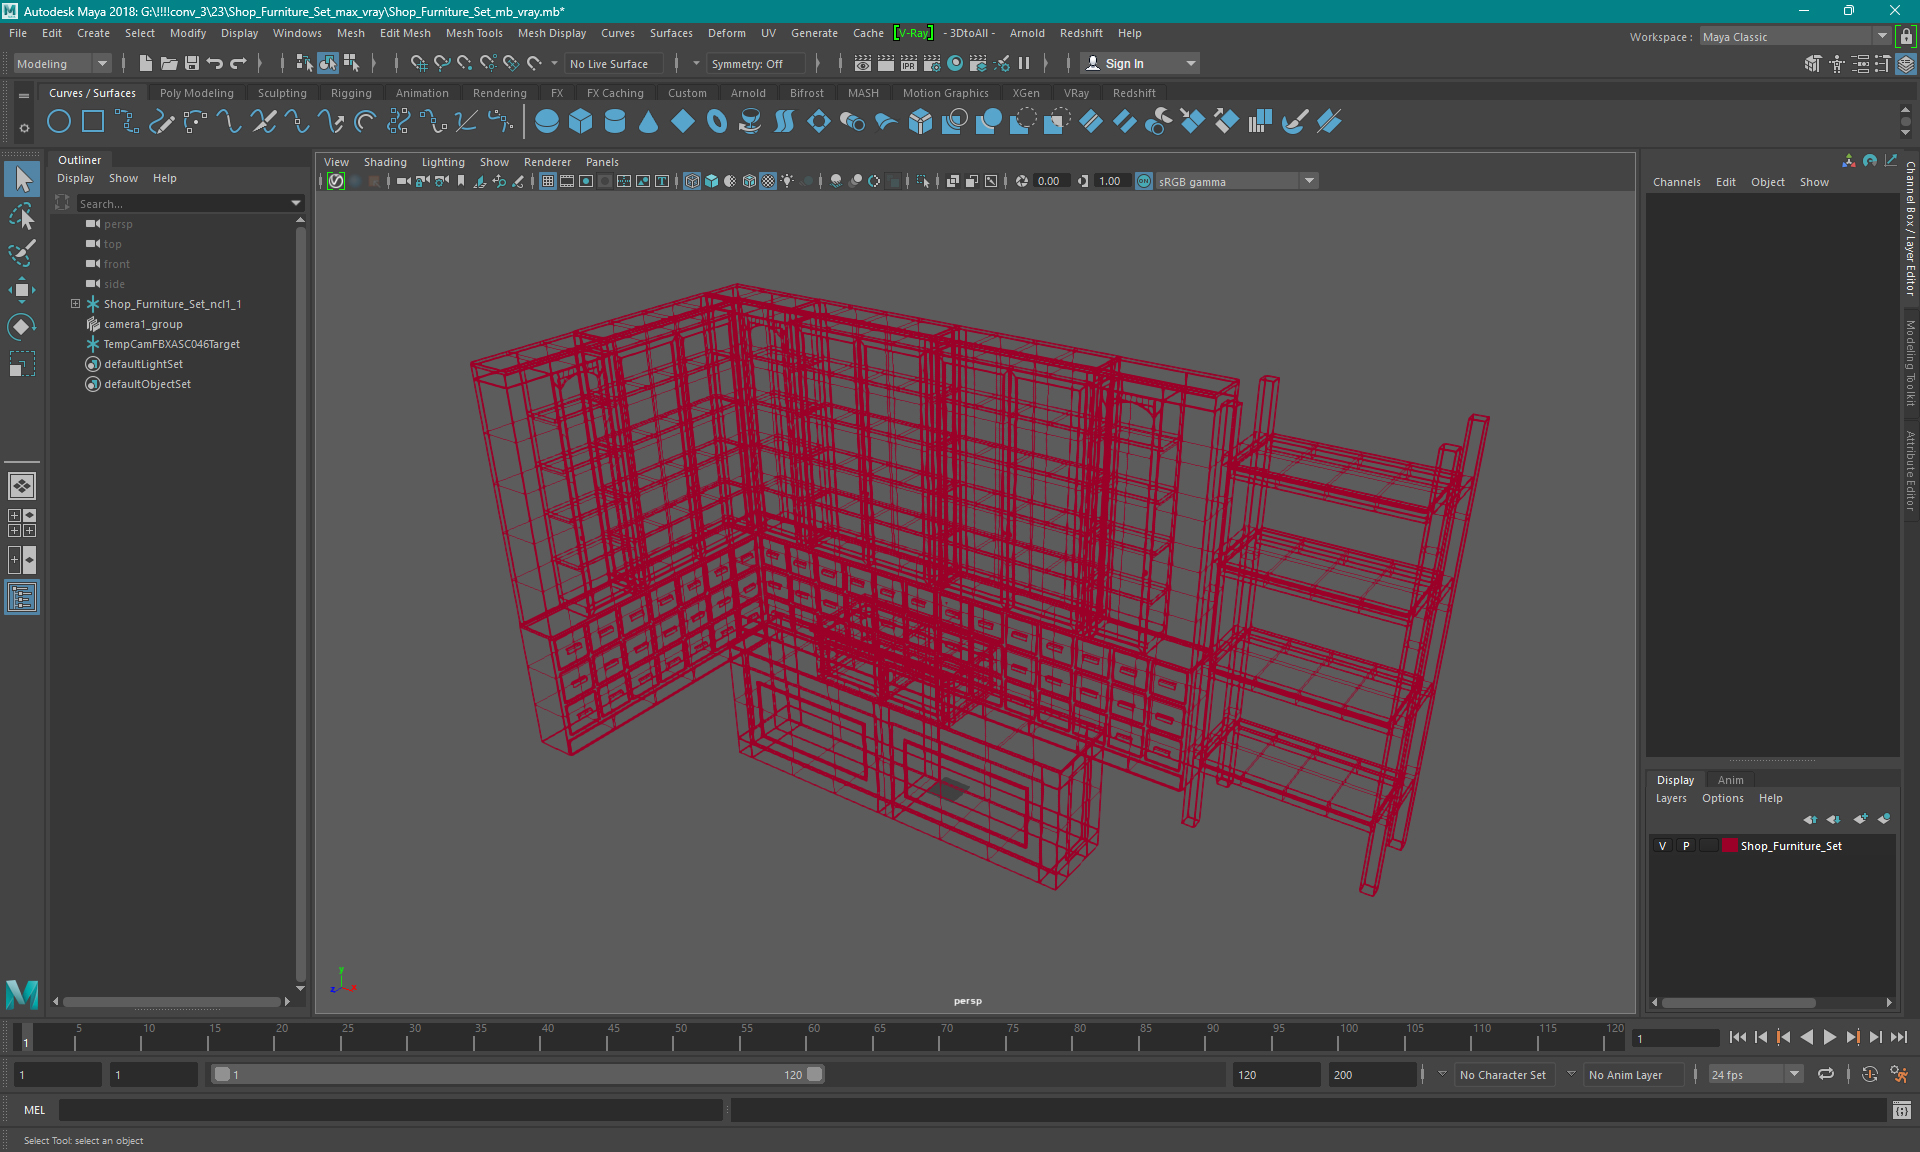Click the Redo arrow icon
Viewport: 1920px width, 1152px height.
coord(238,63)
